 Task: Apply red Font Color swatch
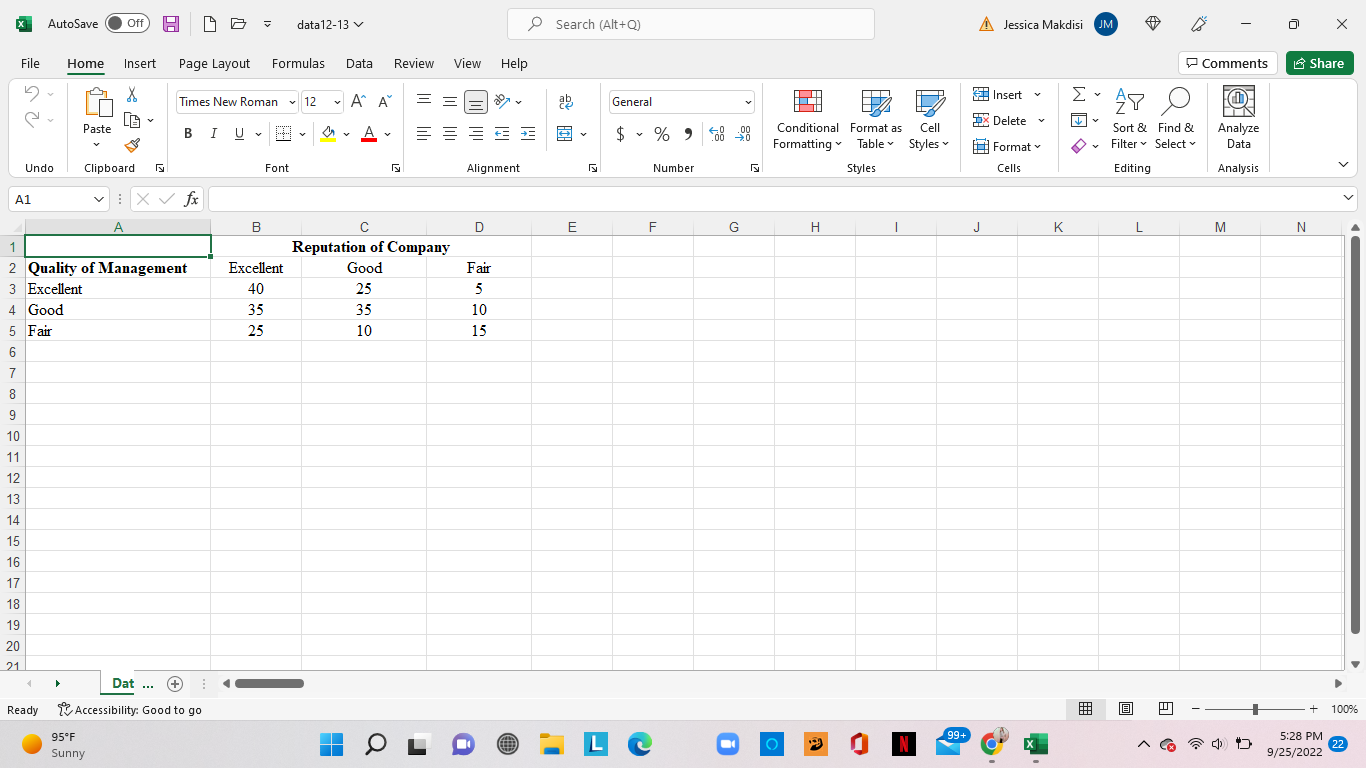(x=368, y=134)
